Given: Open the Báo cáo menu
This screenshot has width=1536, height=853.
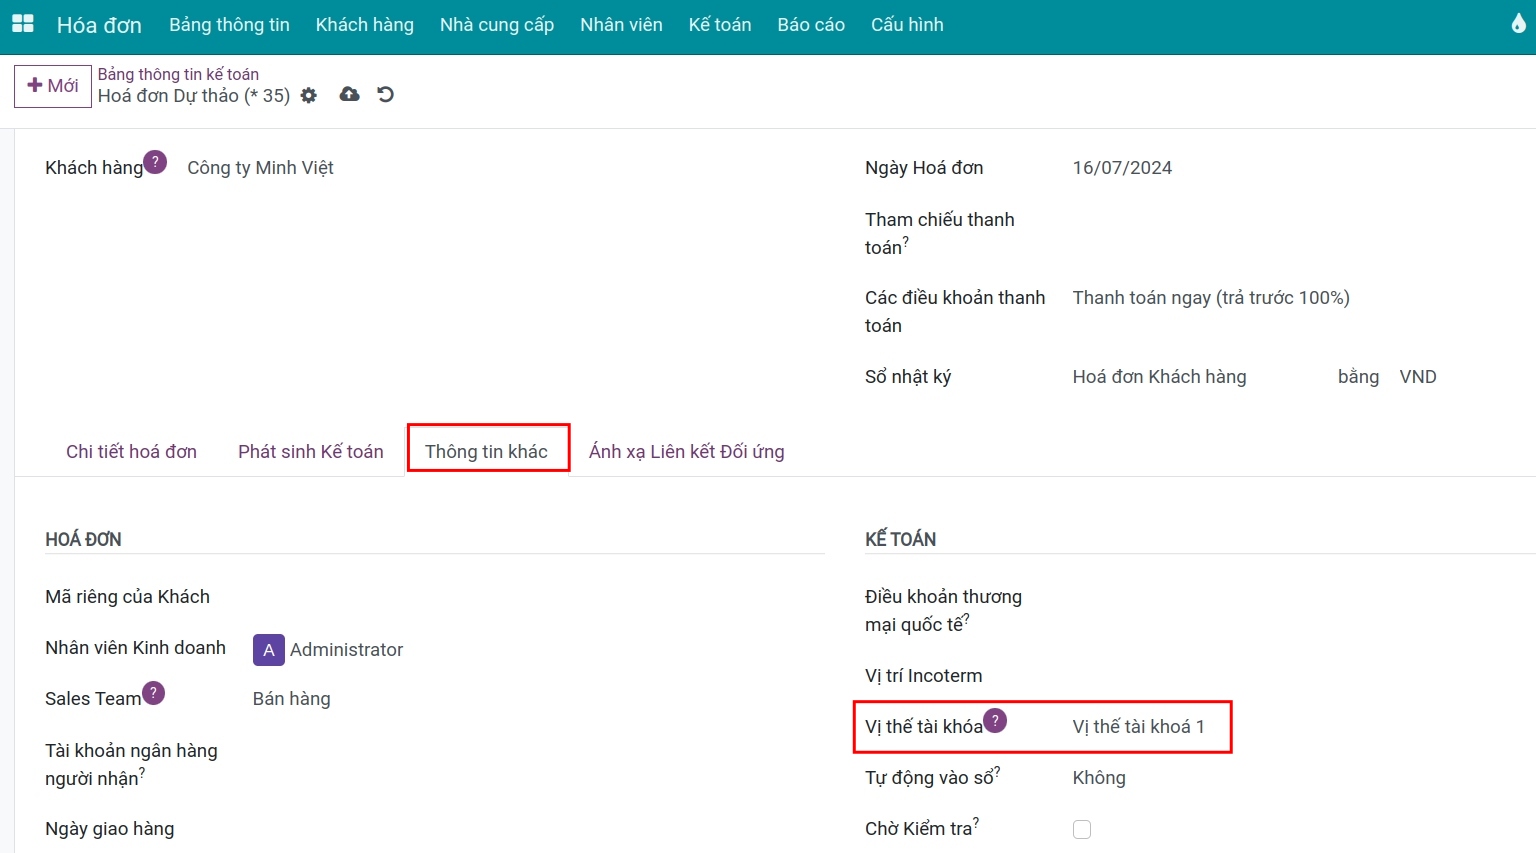Looking at the screenshot, I should (x=811, y=25).
